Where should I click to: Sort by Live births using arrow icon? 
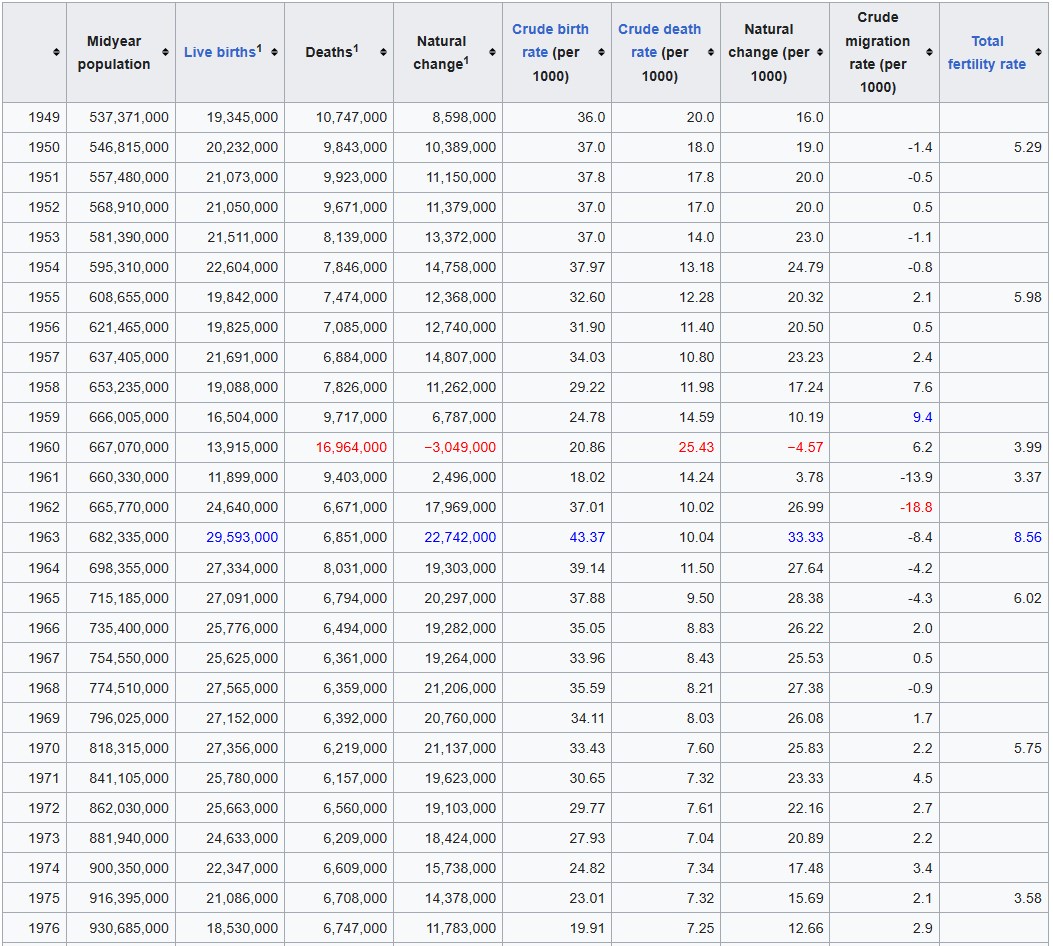(274, 52)
